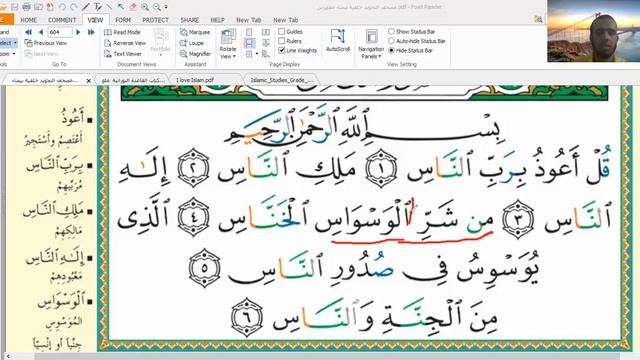Select continuous page display icon
The width and height of the screenshot is (640, 360).
pyautogui.click(x=249, y=43)
